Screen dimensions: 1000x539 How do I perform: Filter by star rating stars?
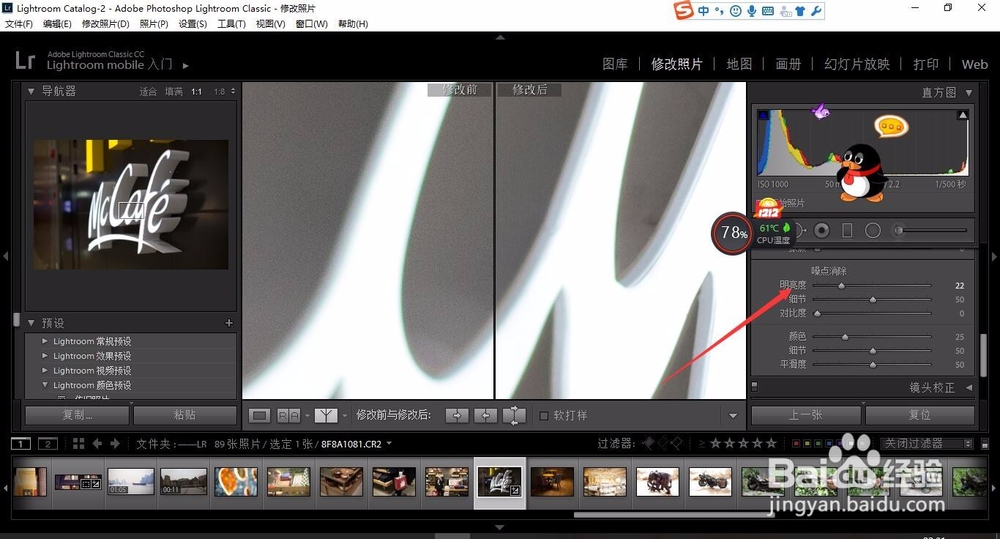click(x=744, y=443)
